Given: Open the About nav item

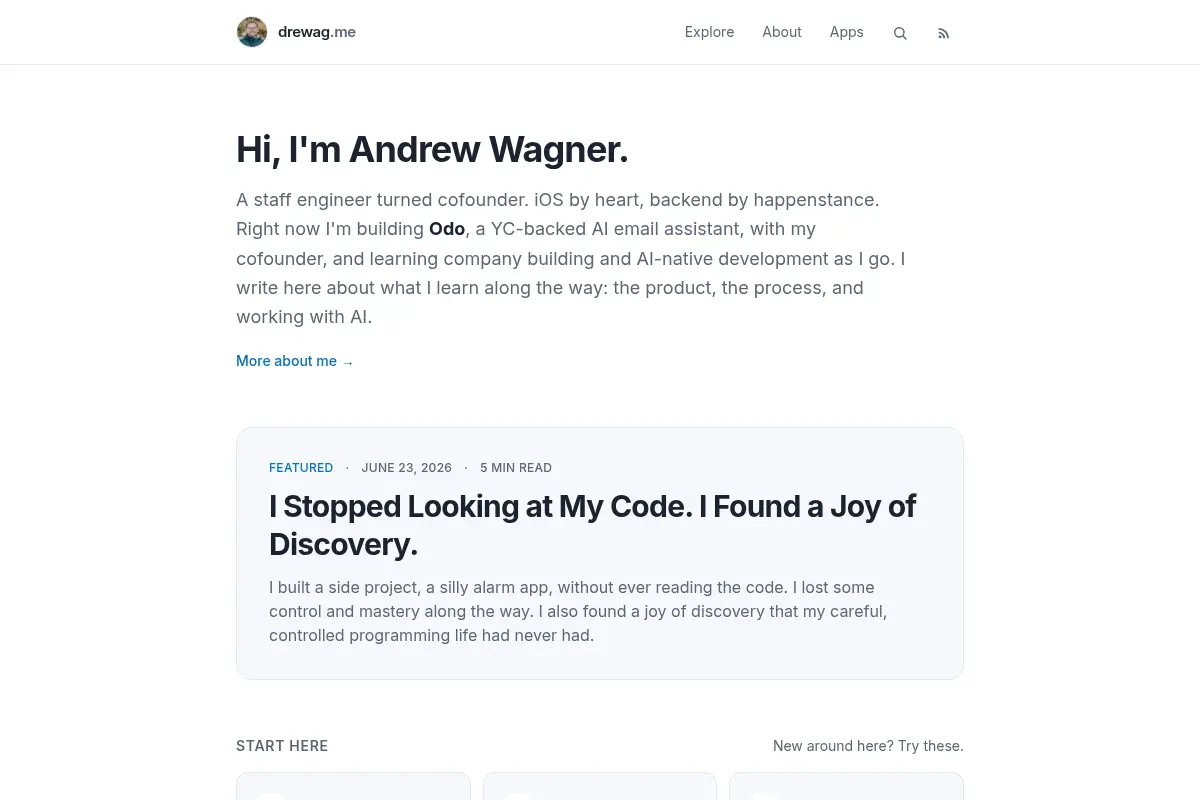Looking at the screenshot, I should point(782,32).
